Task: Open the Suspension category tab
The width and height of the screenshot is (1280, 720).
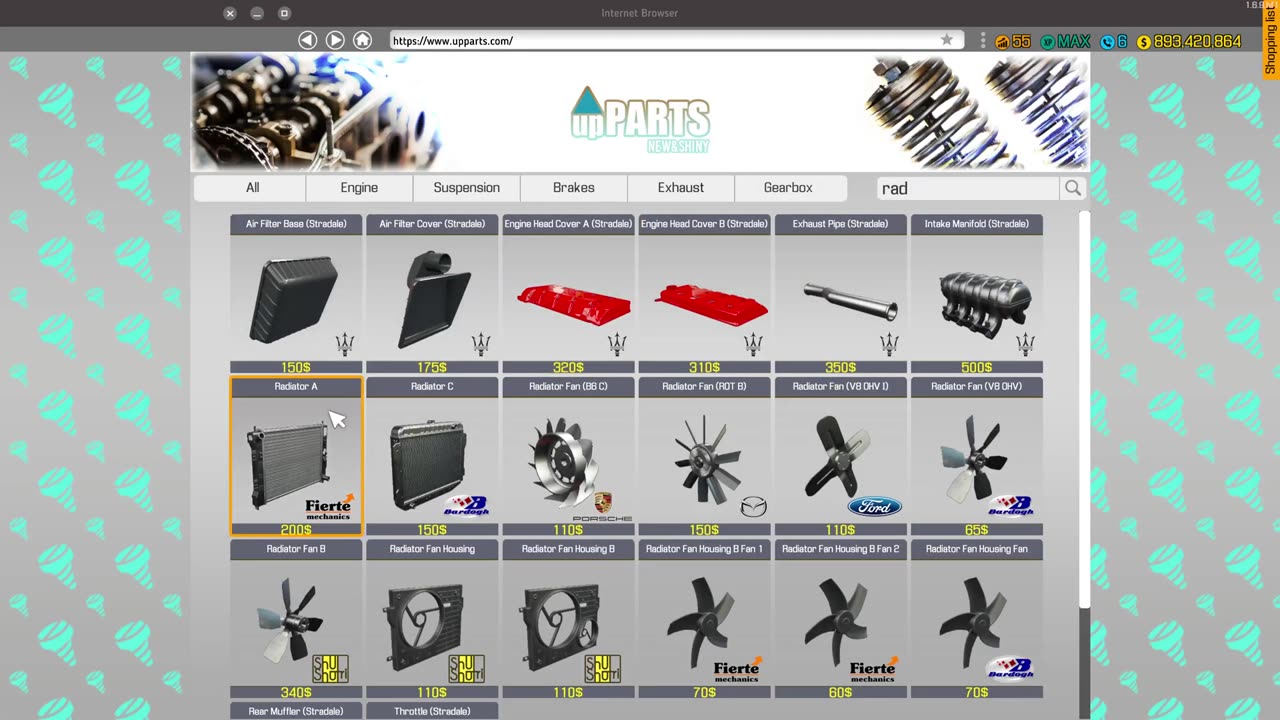Action: pyautogui.click(x=466, y=188)
